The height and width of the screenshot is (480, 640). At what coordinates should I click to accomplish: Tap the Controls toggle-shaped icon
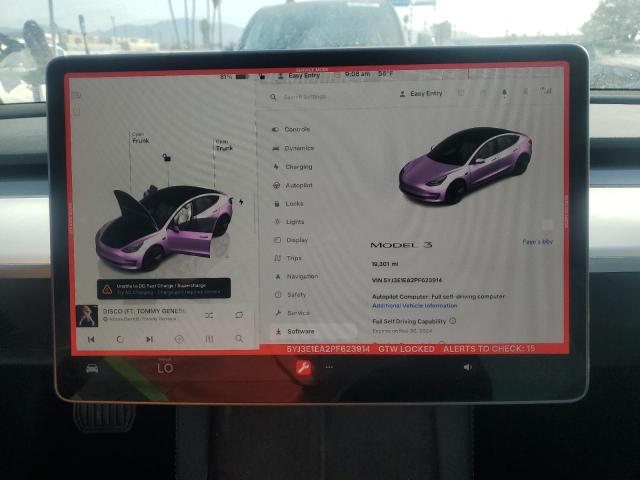(275, 129)
